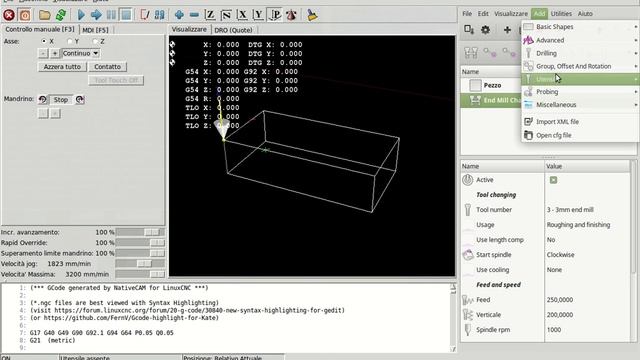
Task: Zoom out with the blue minus icon
Action: [x=194, y=15]
